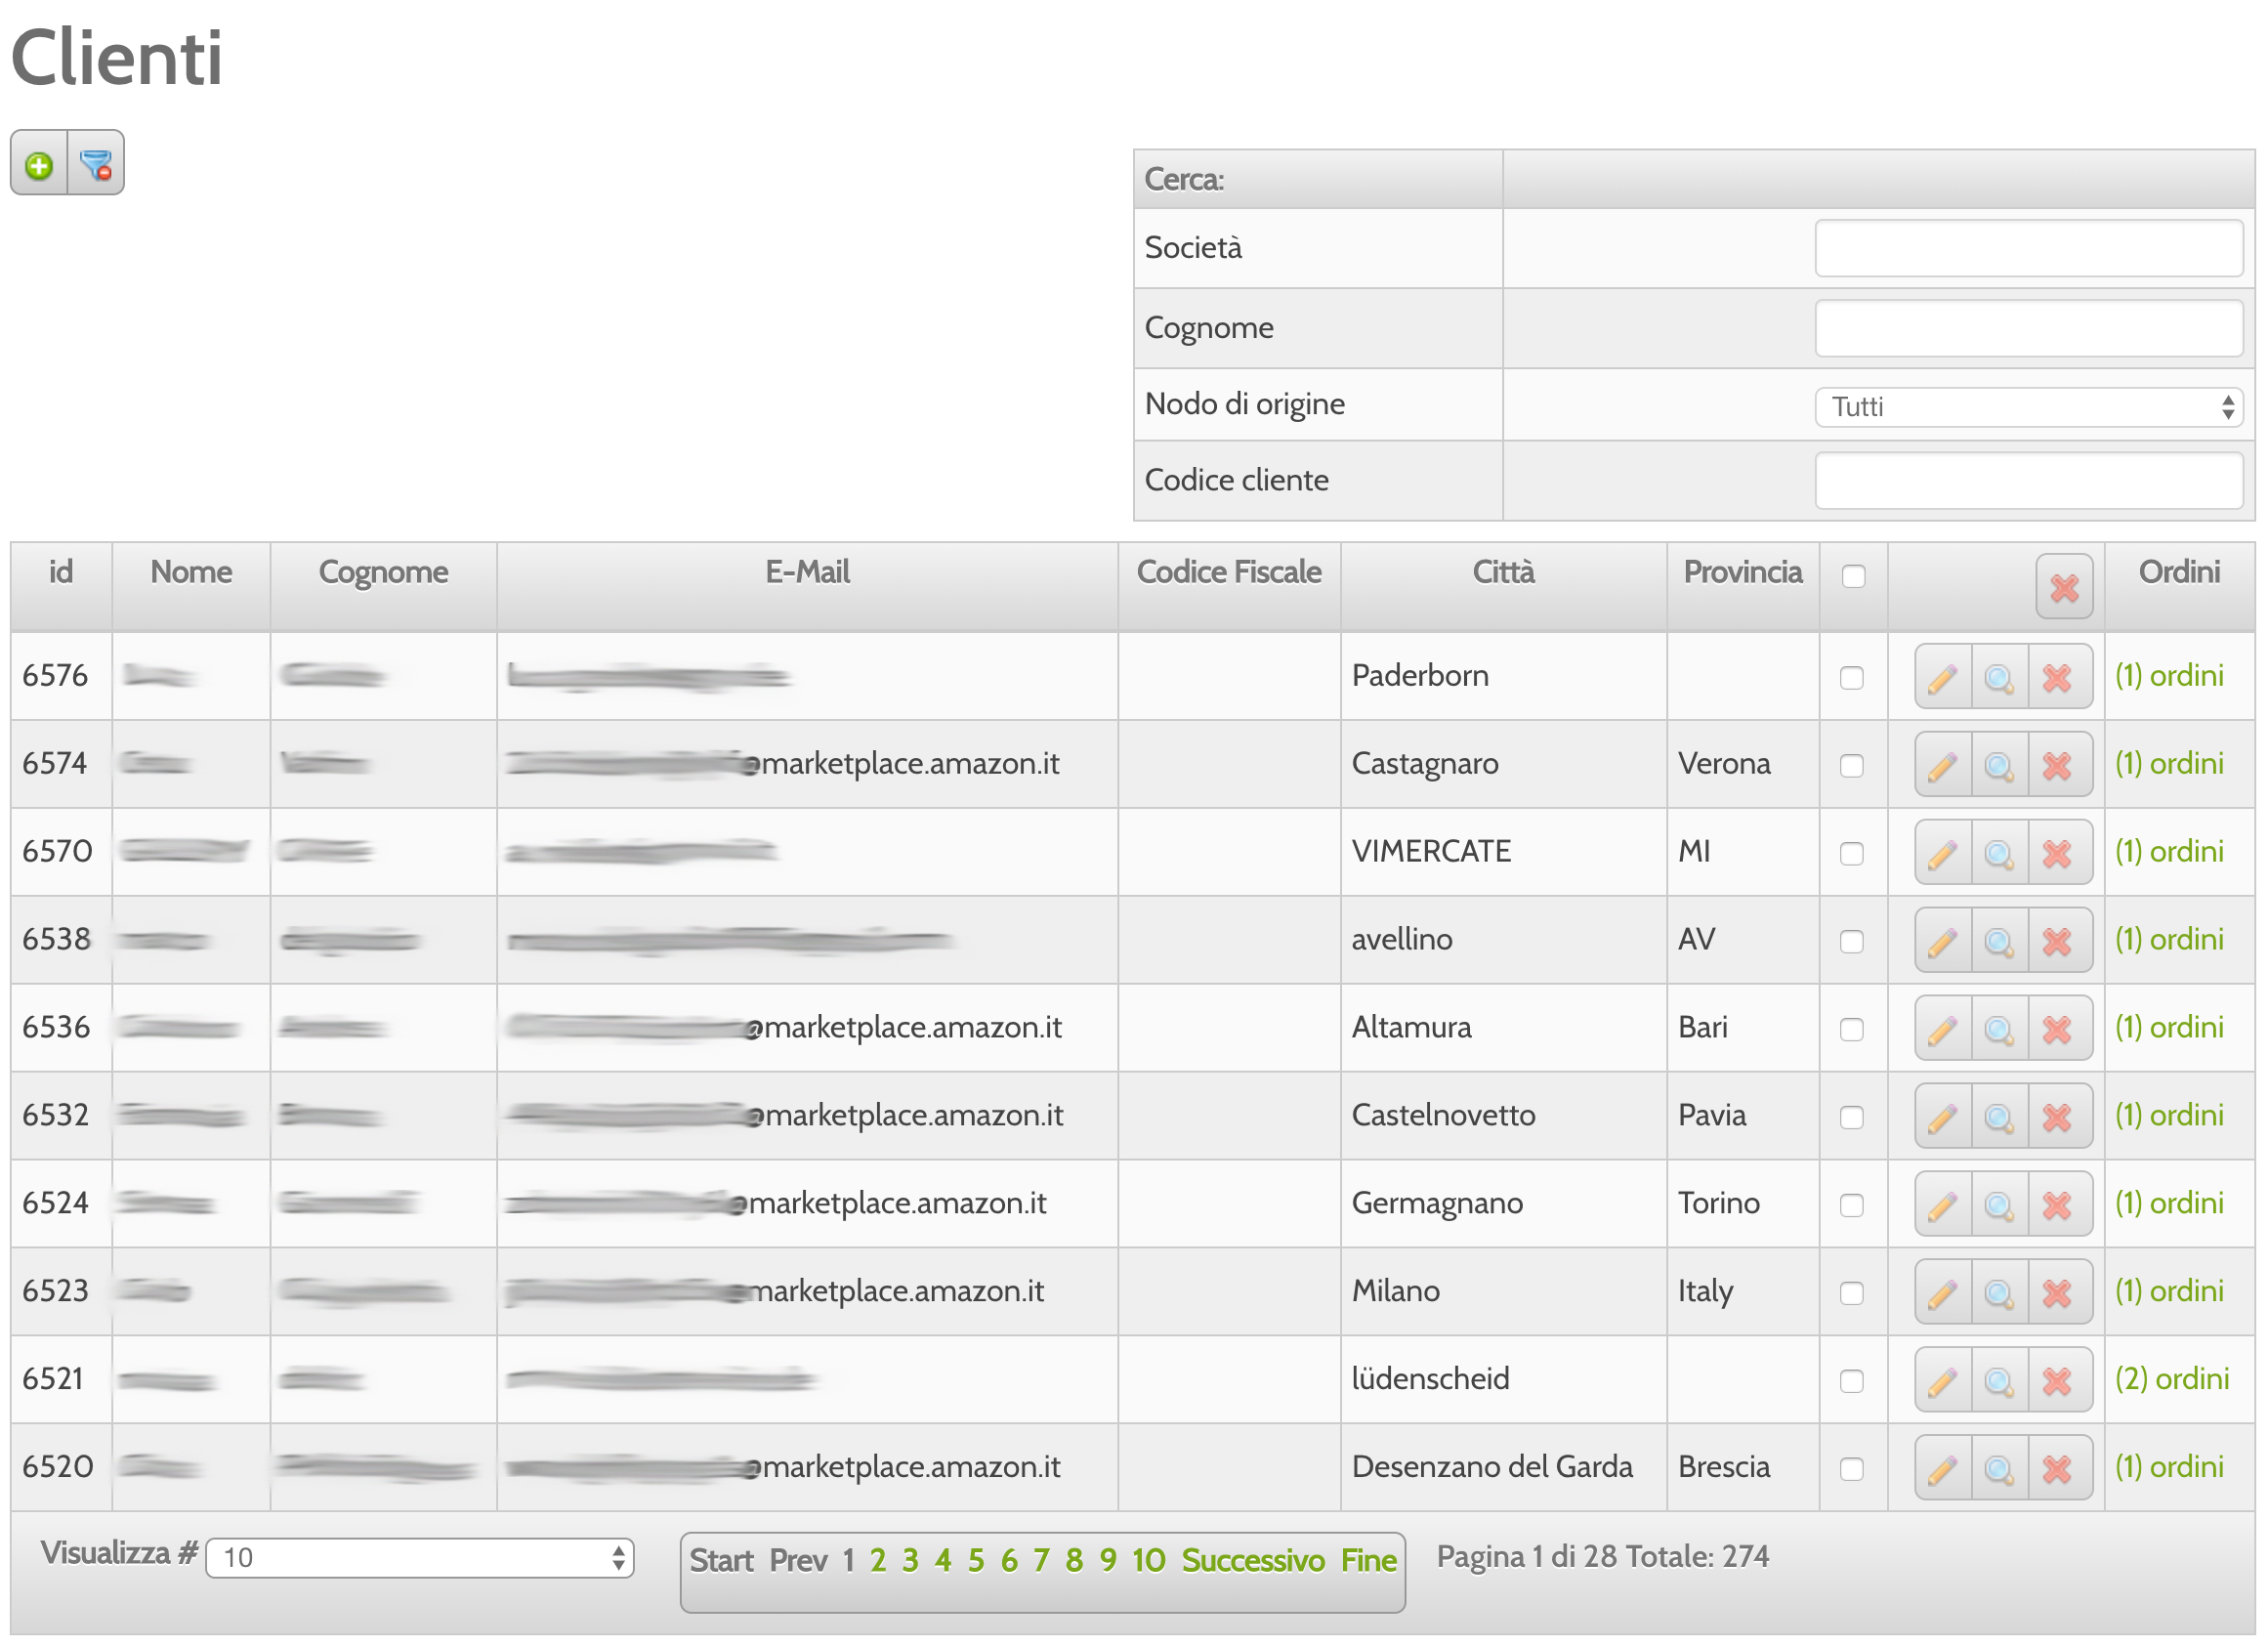
Task: Open the magnifier view for client 6574
Action: tap(2000, 763)
